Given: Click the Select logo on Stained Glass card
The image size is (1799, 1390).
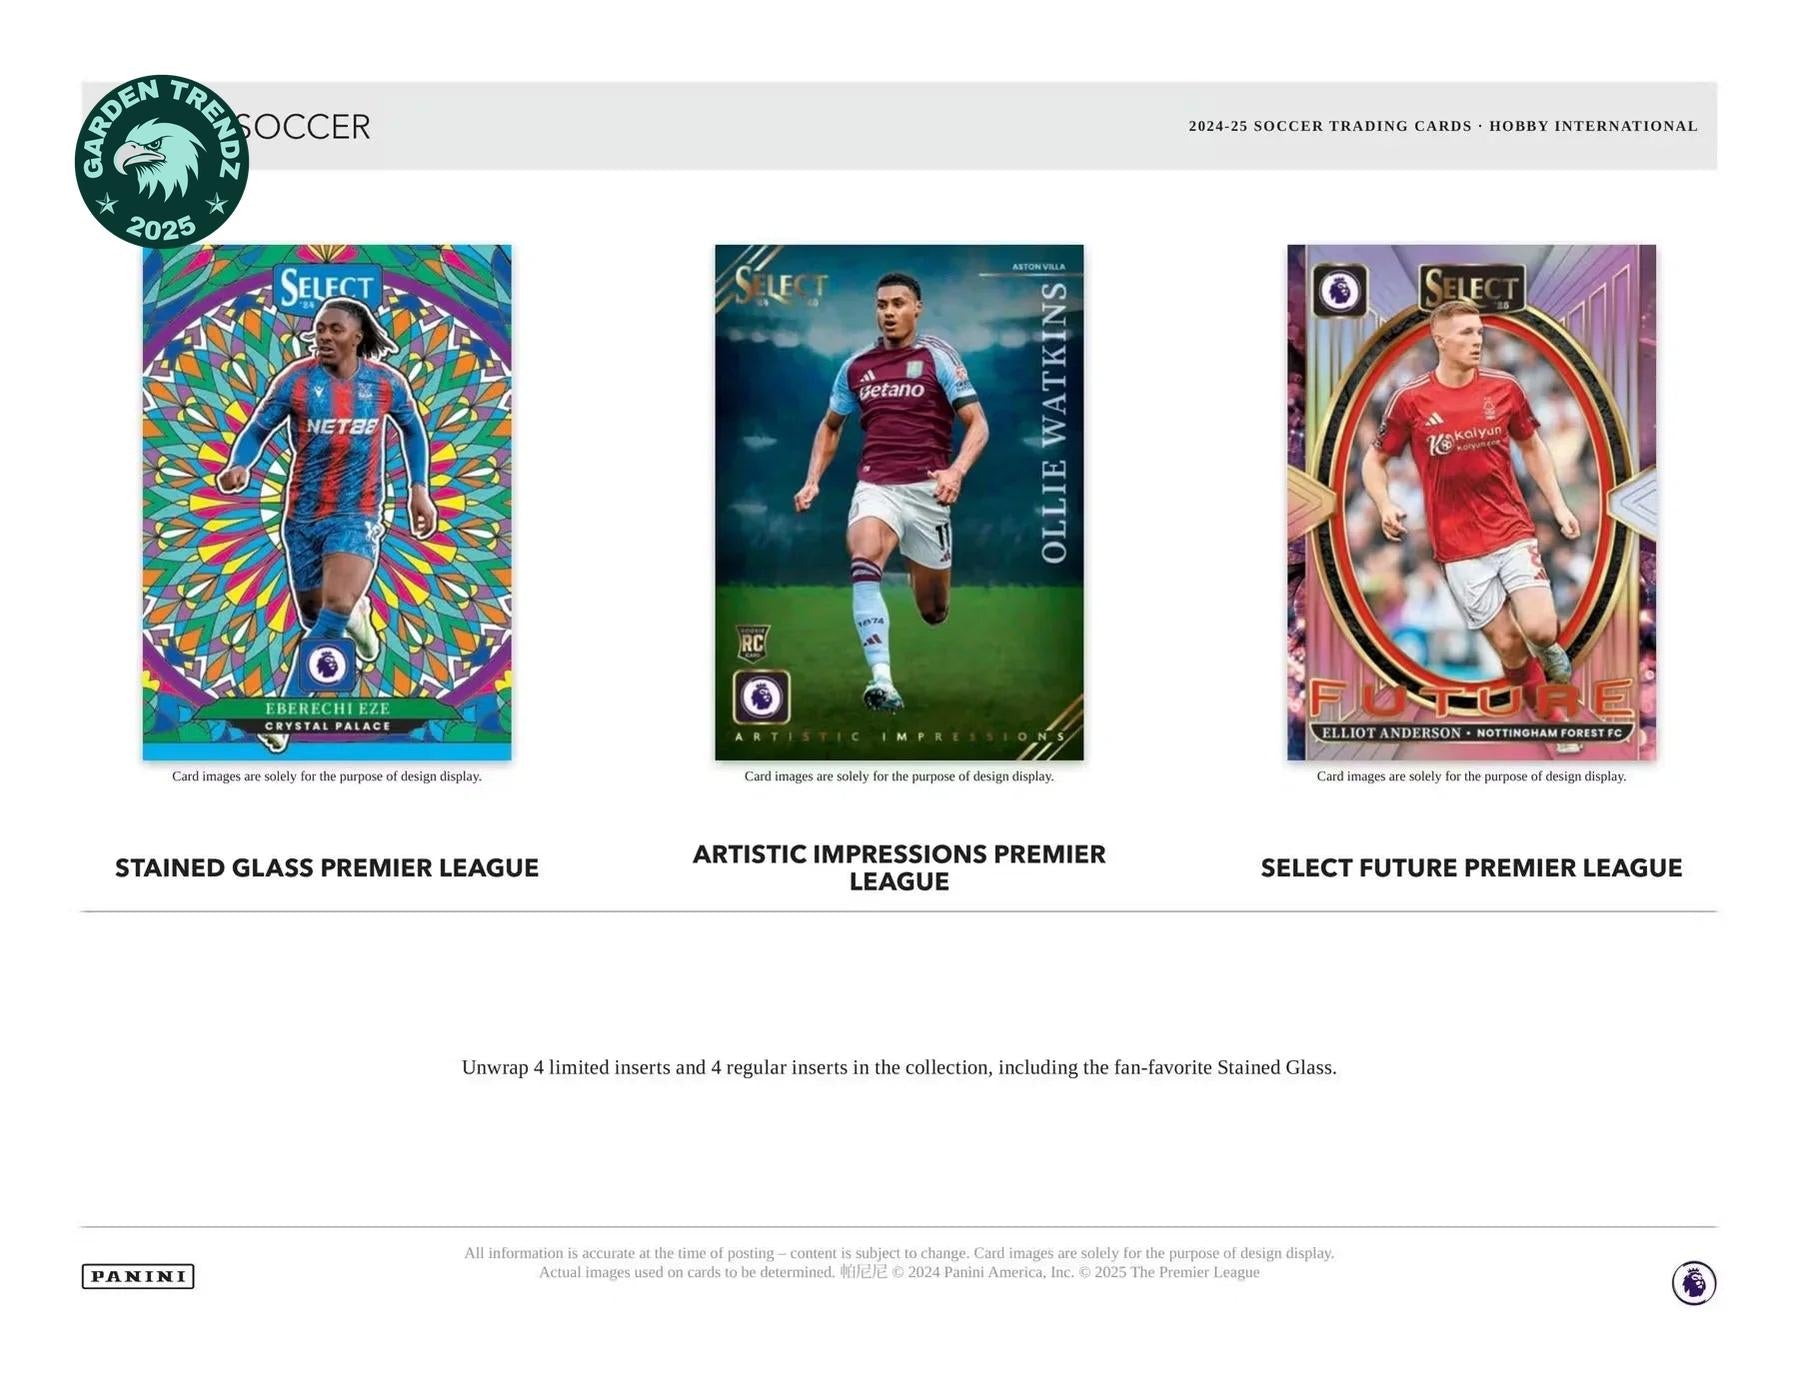Looking at the screenshot, I should click(x=326, y=289).
